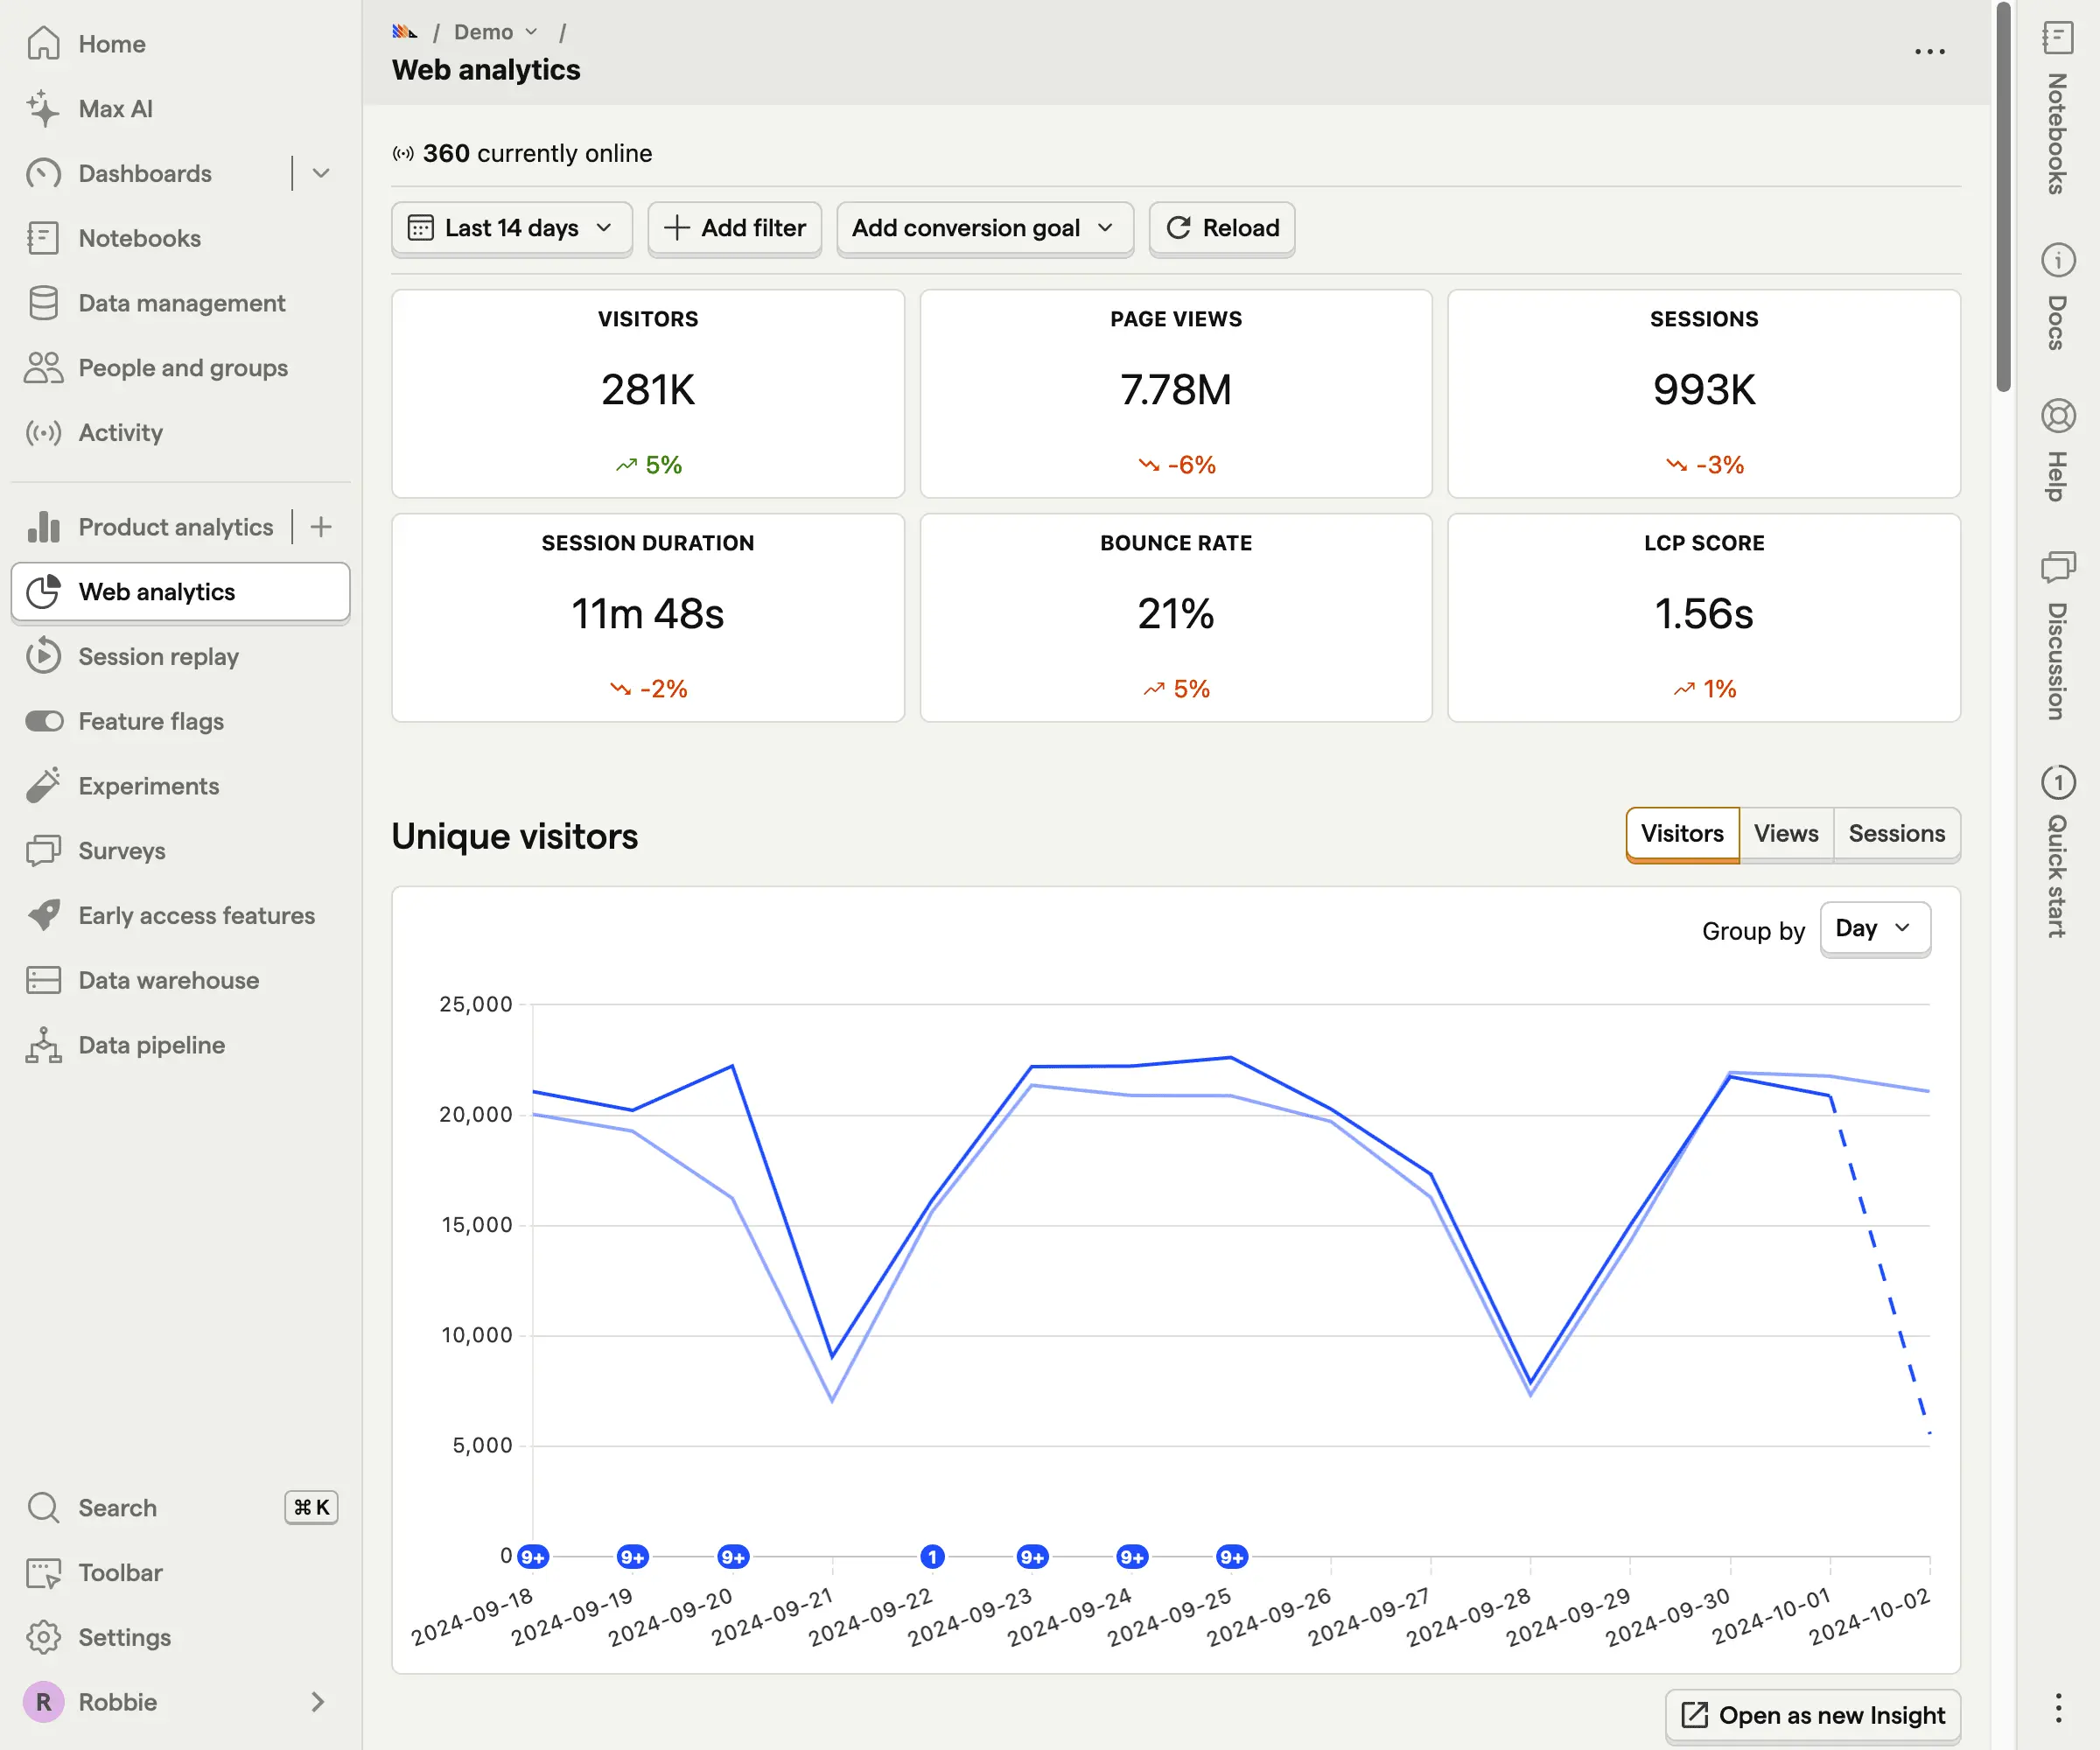Click the Discussion icon on the right rail
This screenshot has width=2100, height=1750.
click(2058, 568)
